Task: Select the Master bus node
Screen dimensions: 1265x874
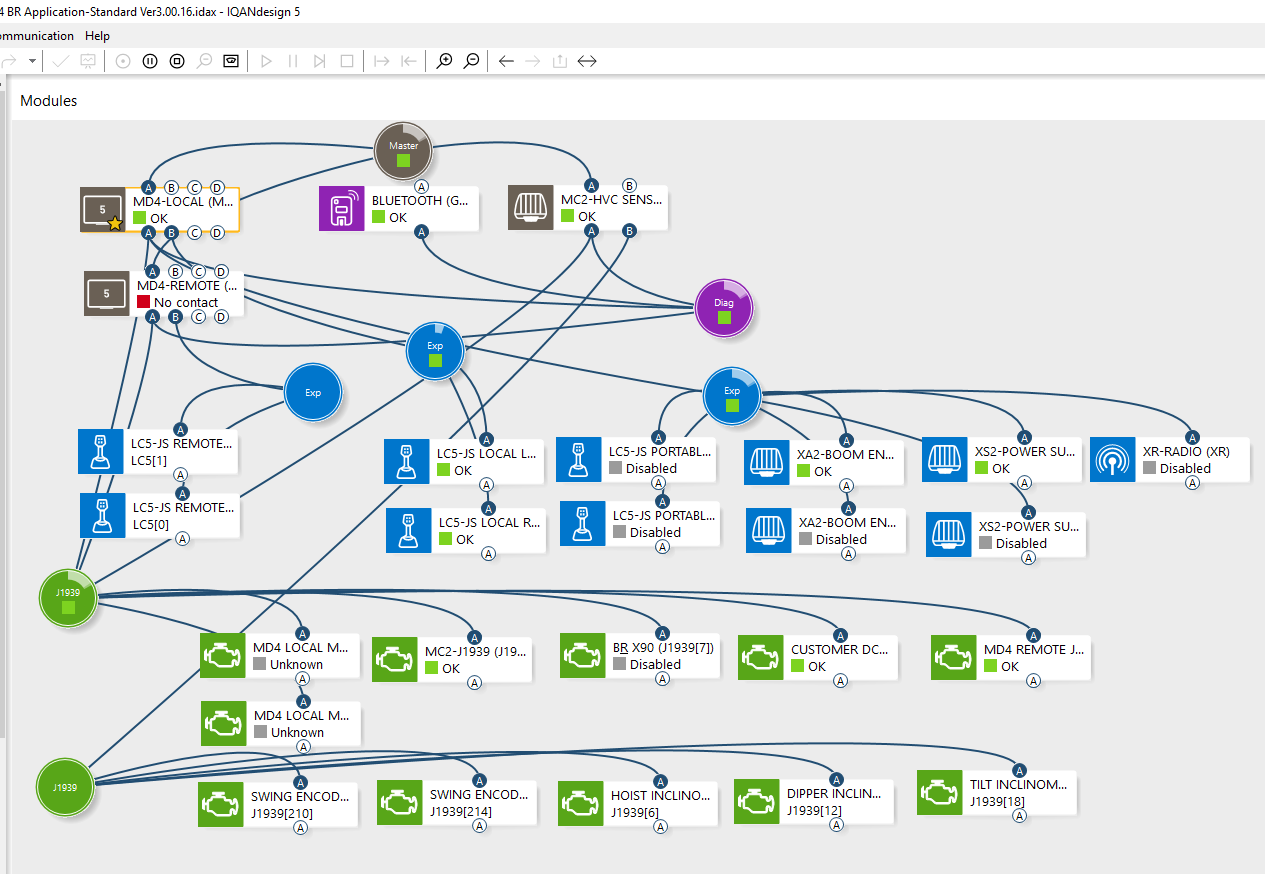Action: coord(403,151)
